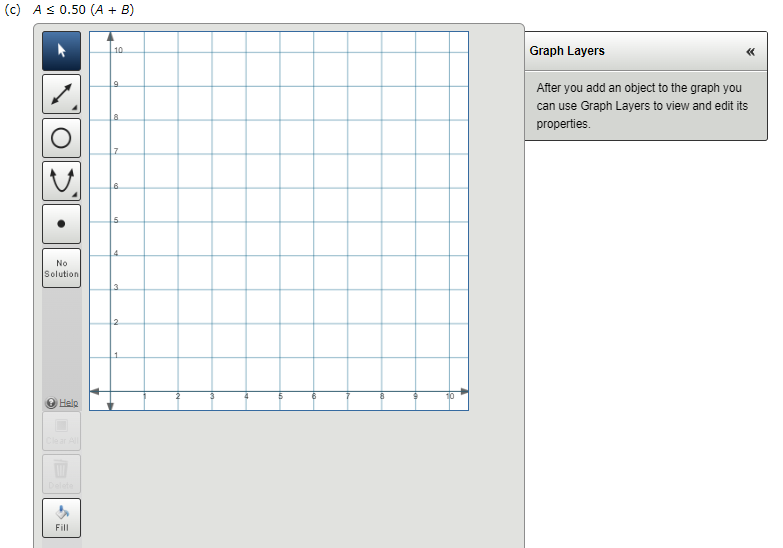Select the pointer arrow tool
Viewport: 783px width, 548px height.
pos(61,51)
